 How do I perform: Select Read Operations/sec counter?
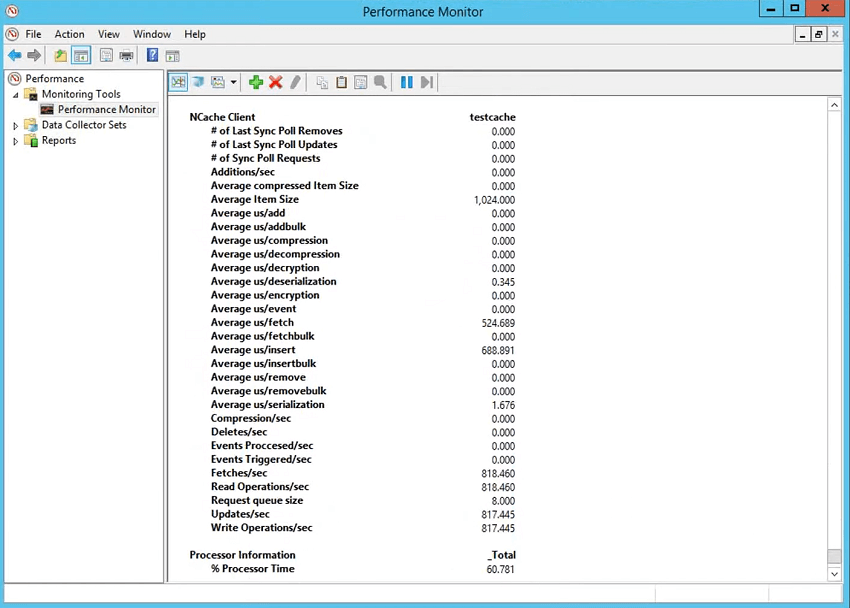click(260, 487)
